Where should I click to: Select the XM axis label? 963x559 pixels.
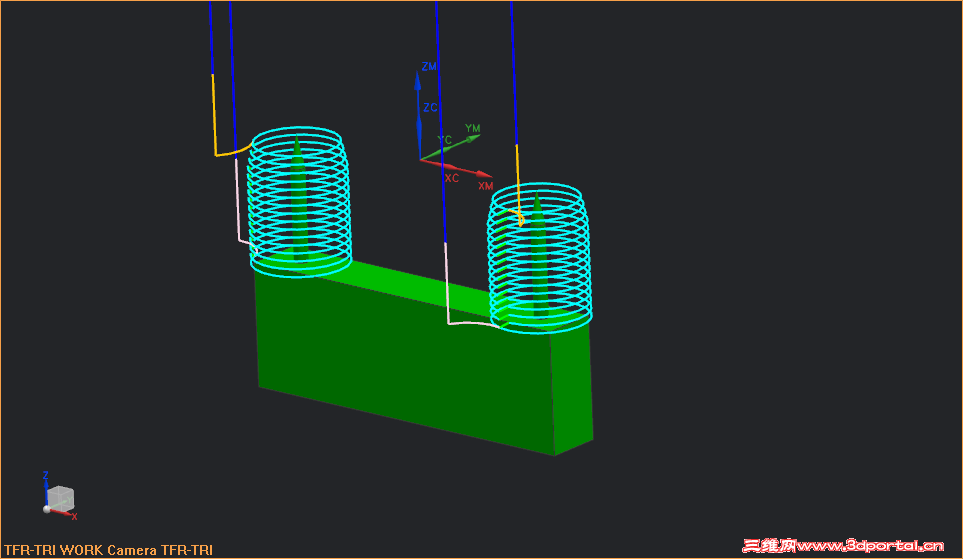pos(485,186)
